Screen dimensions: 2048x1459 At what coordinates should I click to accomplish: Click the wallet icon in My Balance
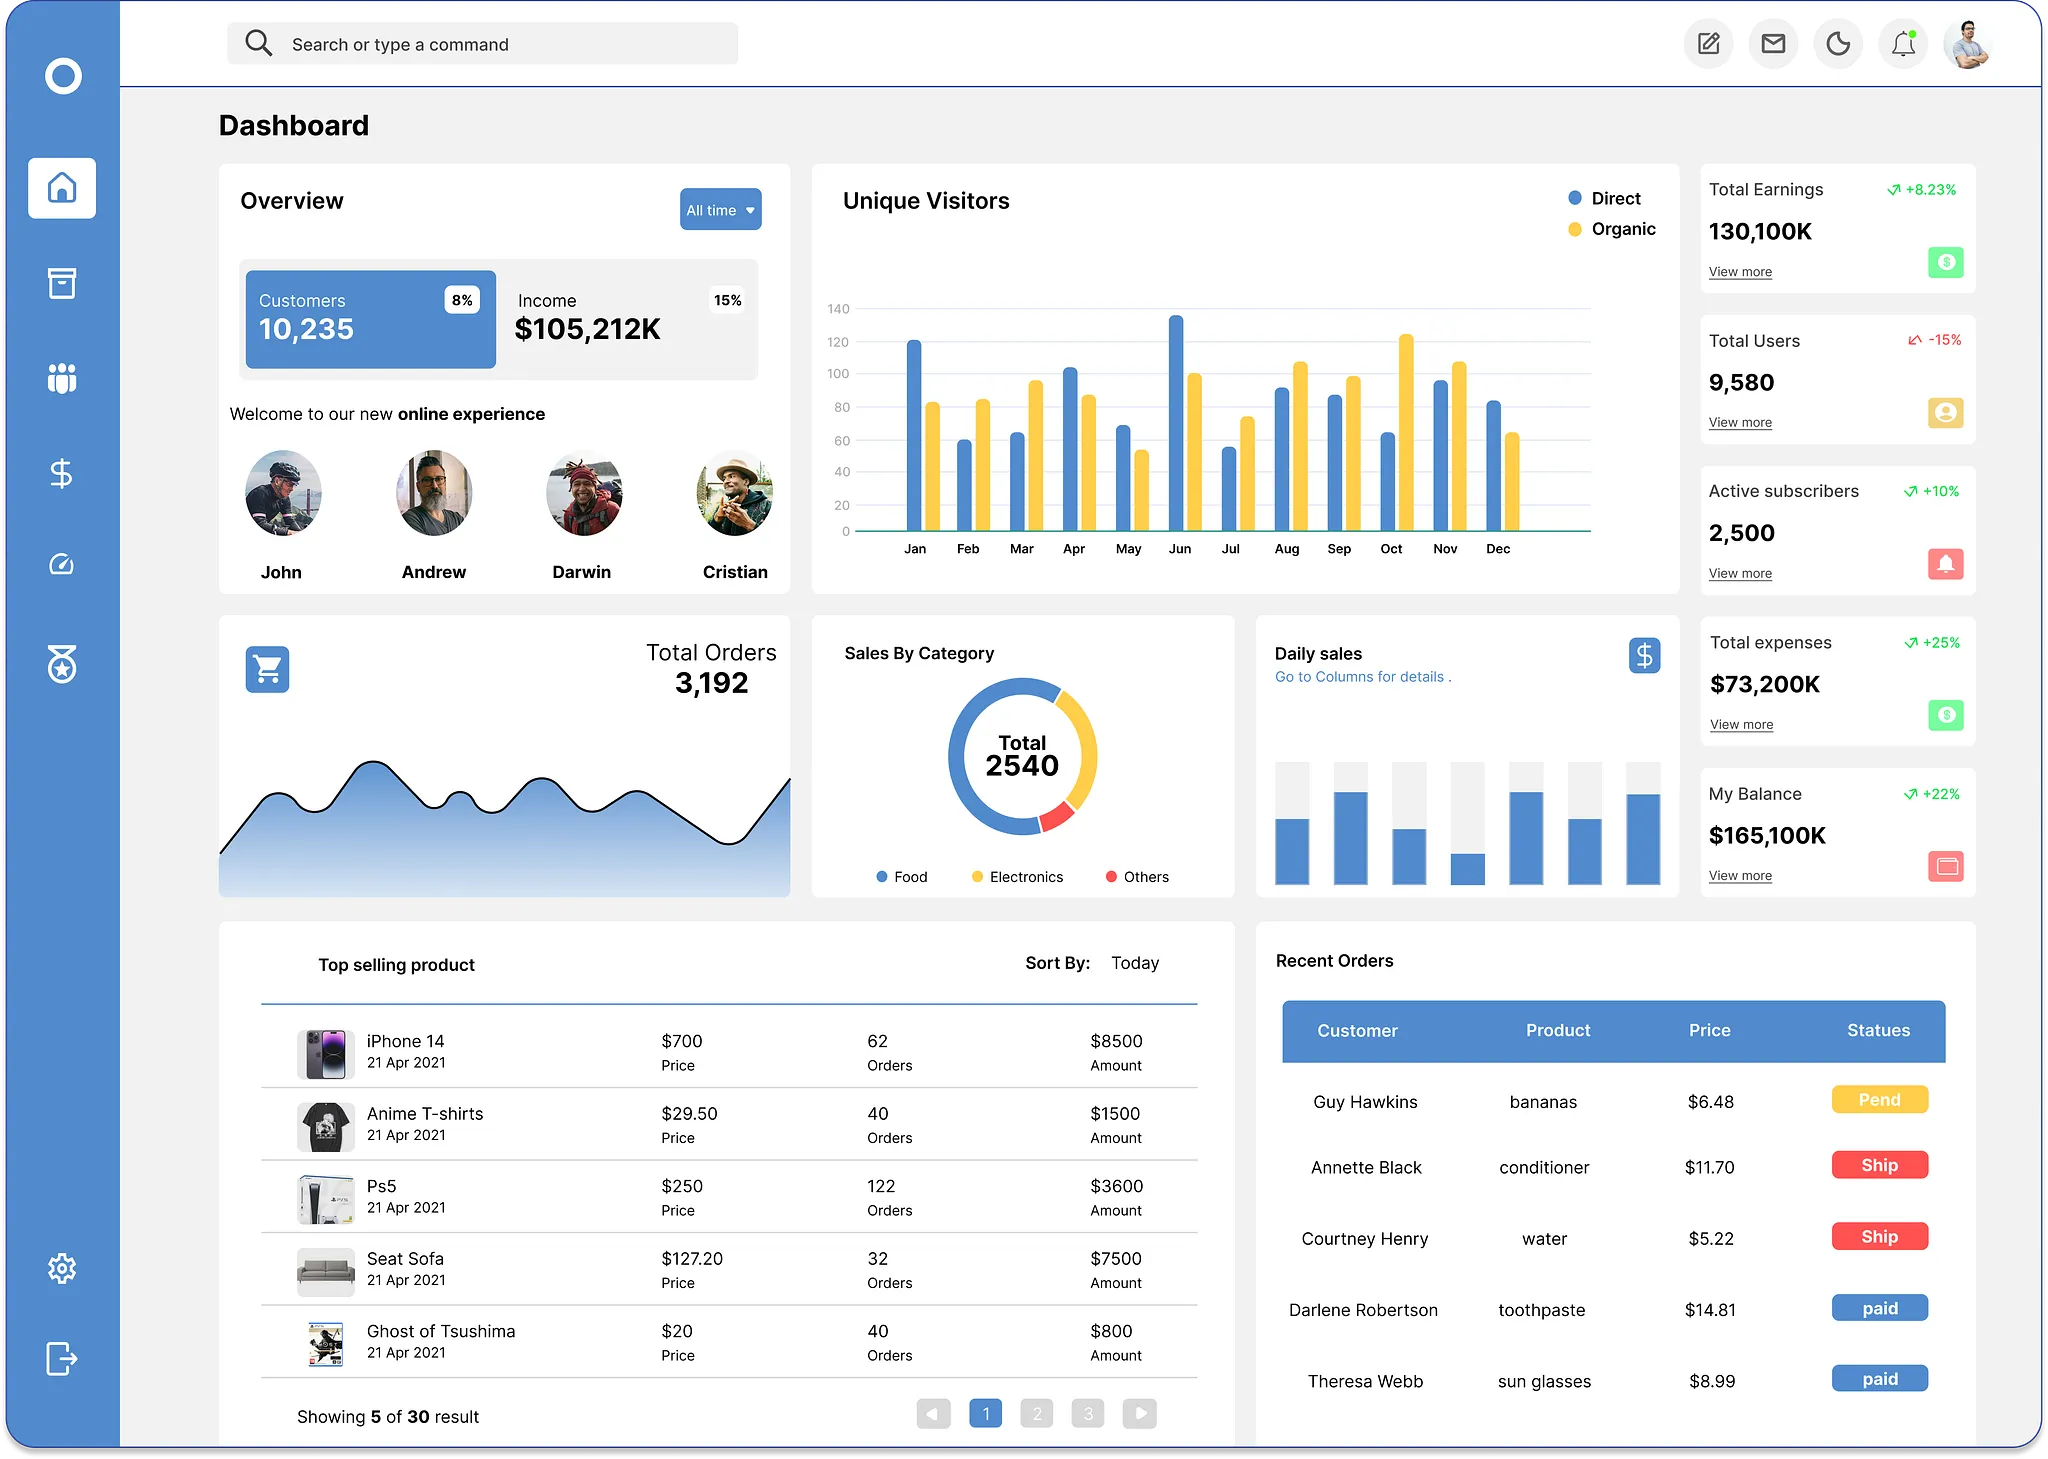pyautogui.click(x=1946, y=866)
